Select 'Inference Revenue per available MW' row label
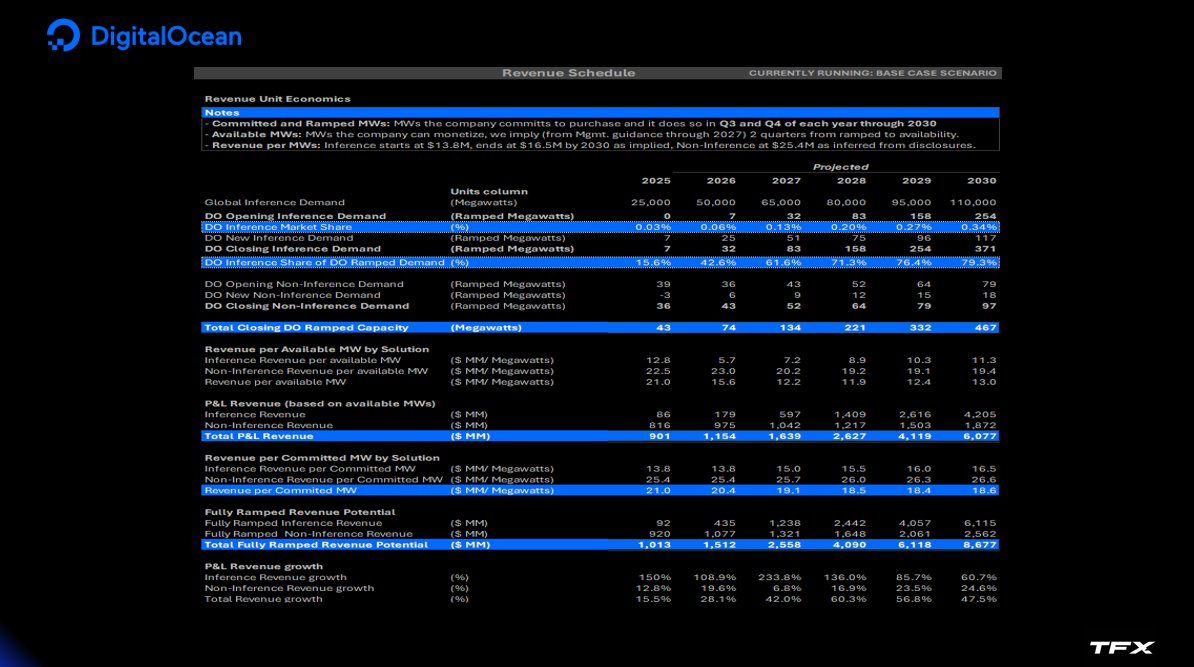 pyautogui.click(x=302, y=360)
